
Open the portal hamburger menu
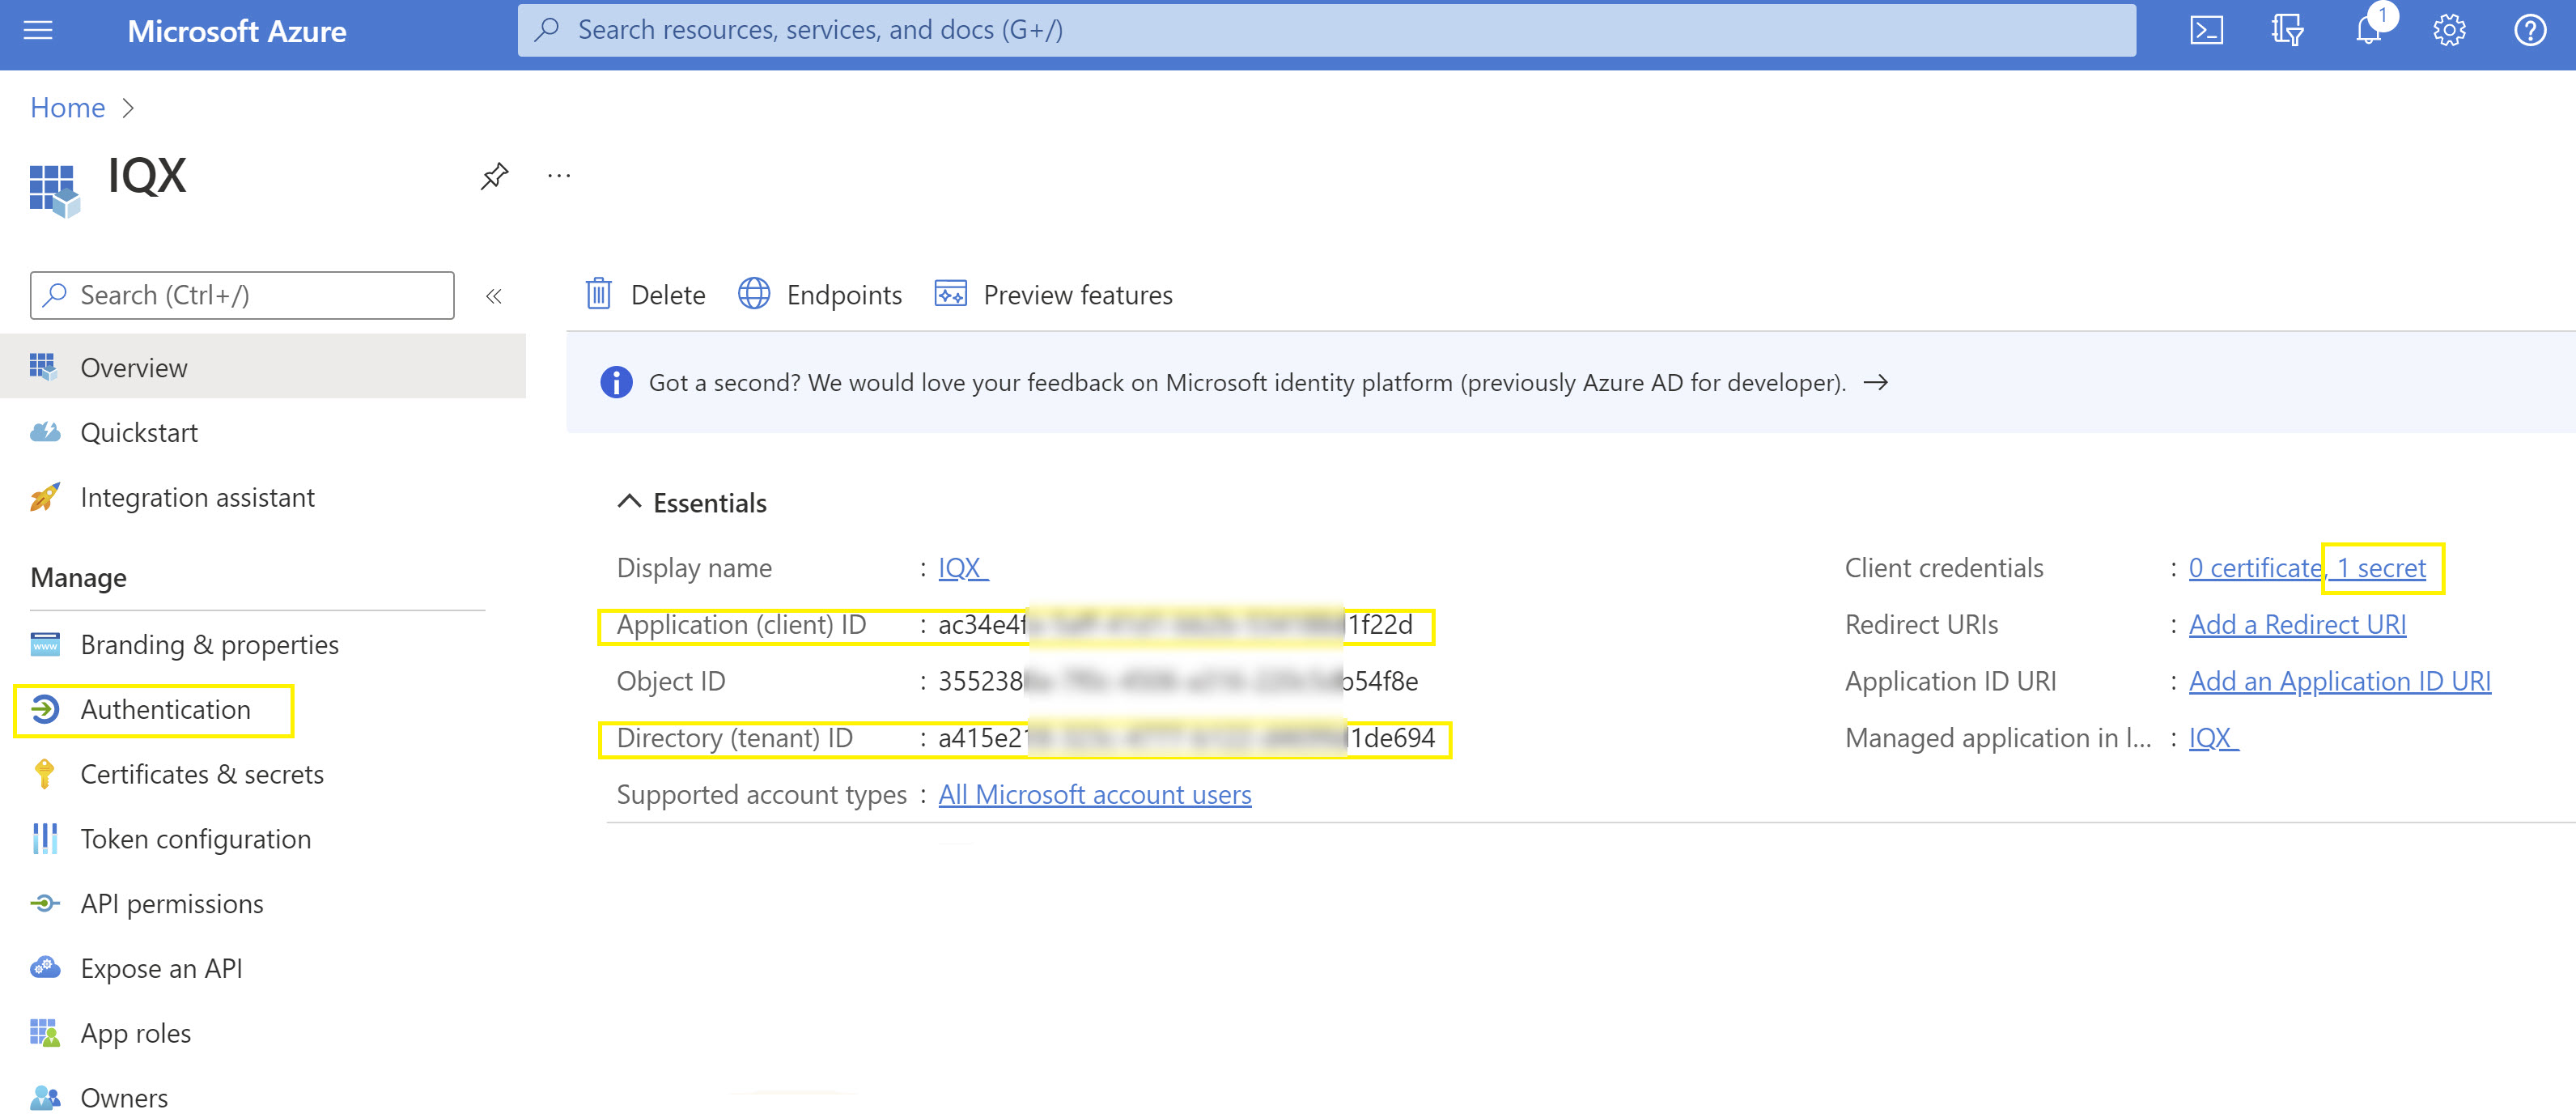click(38, 30)
